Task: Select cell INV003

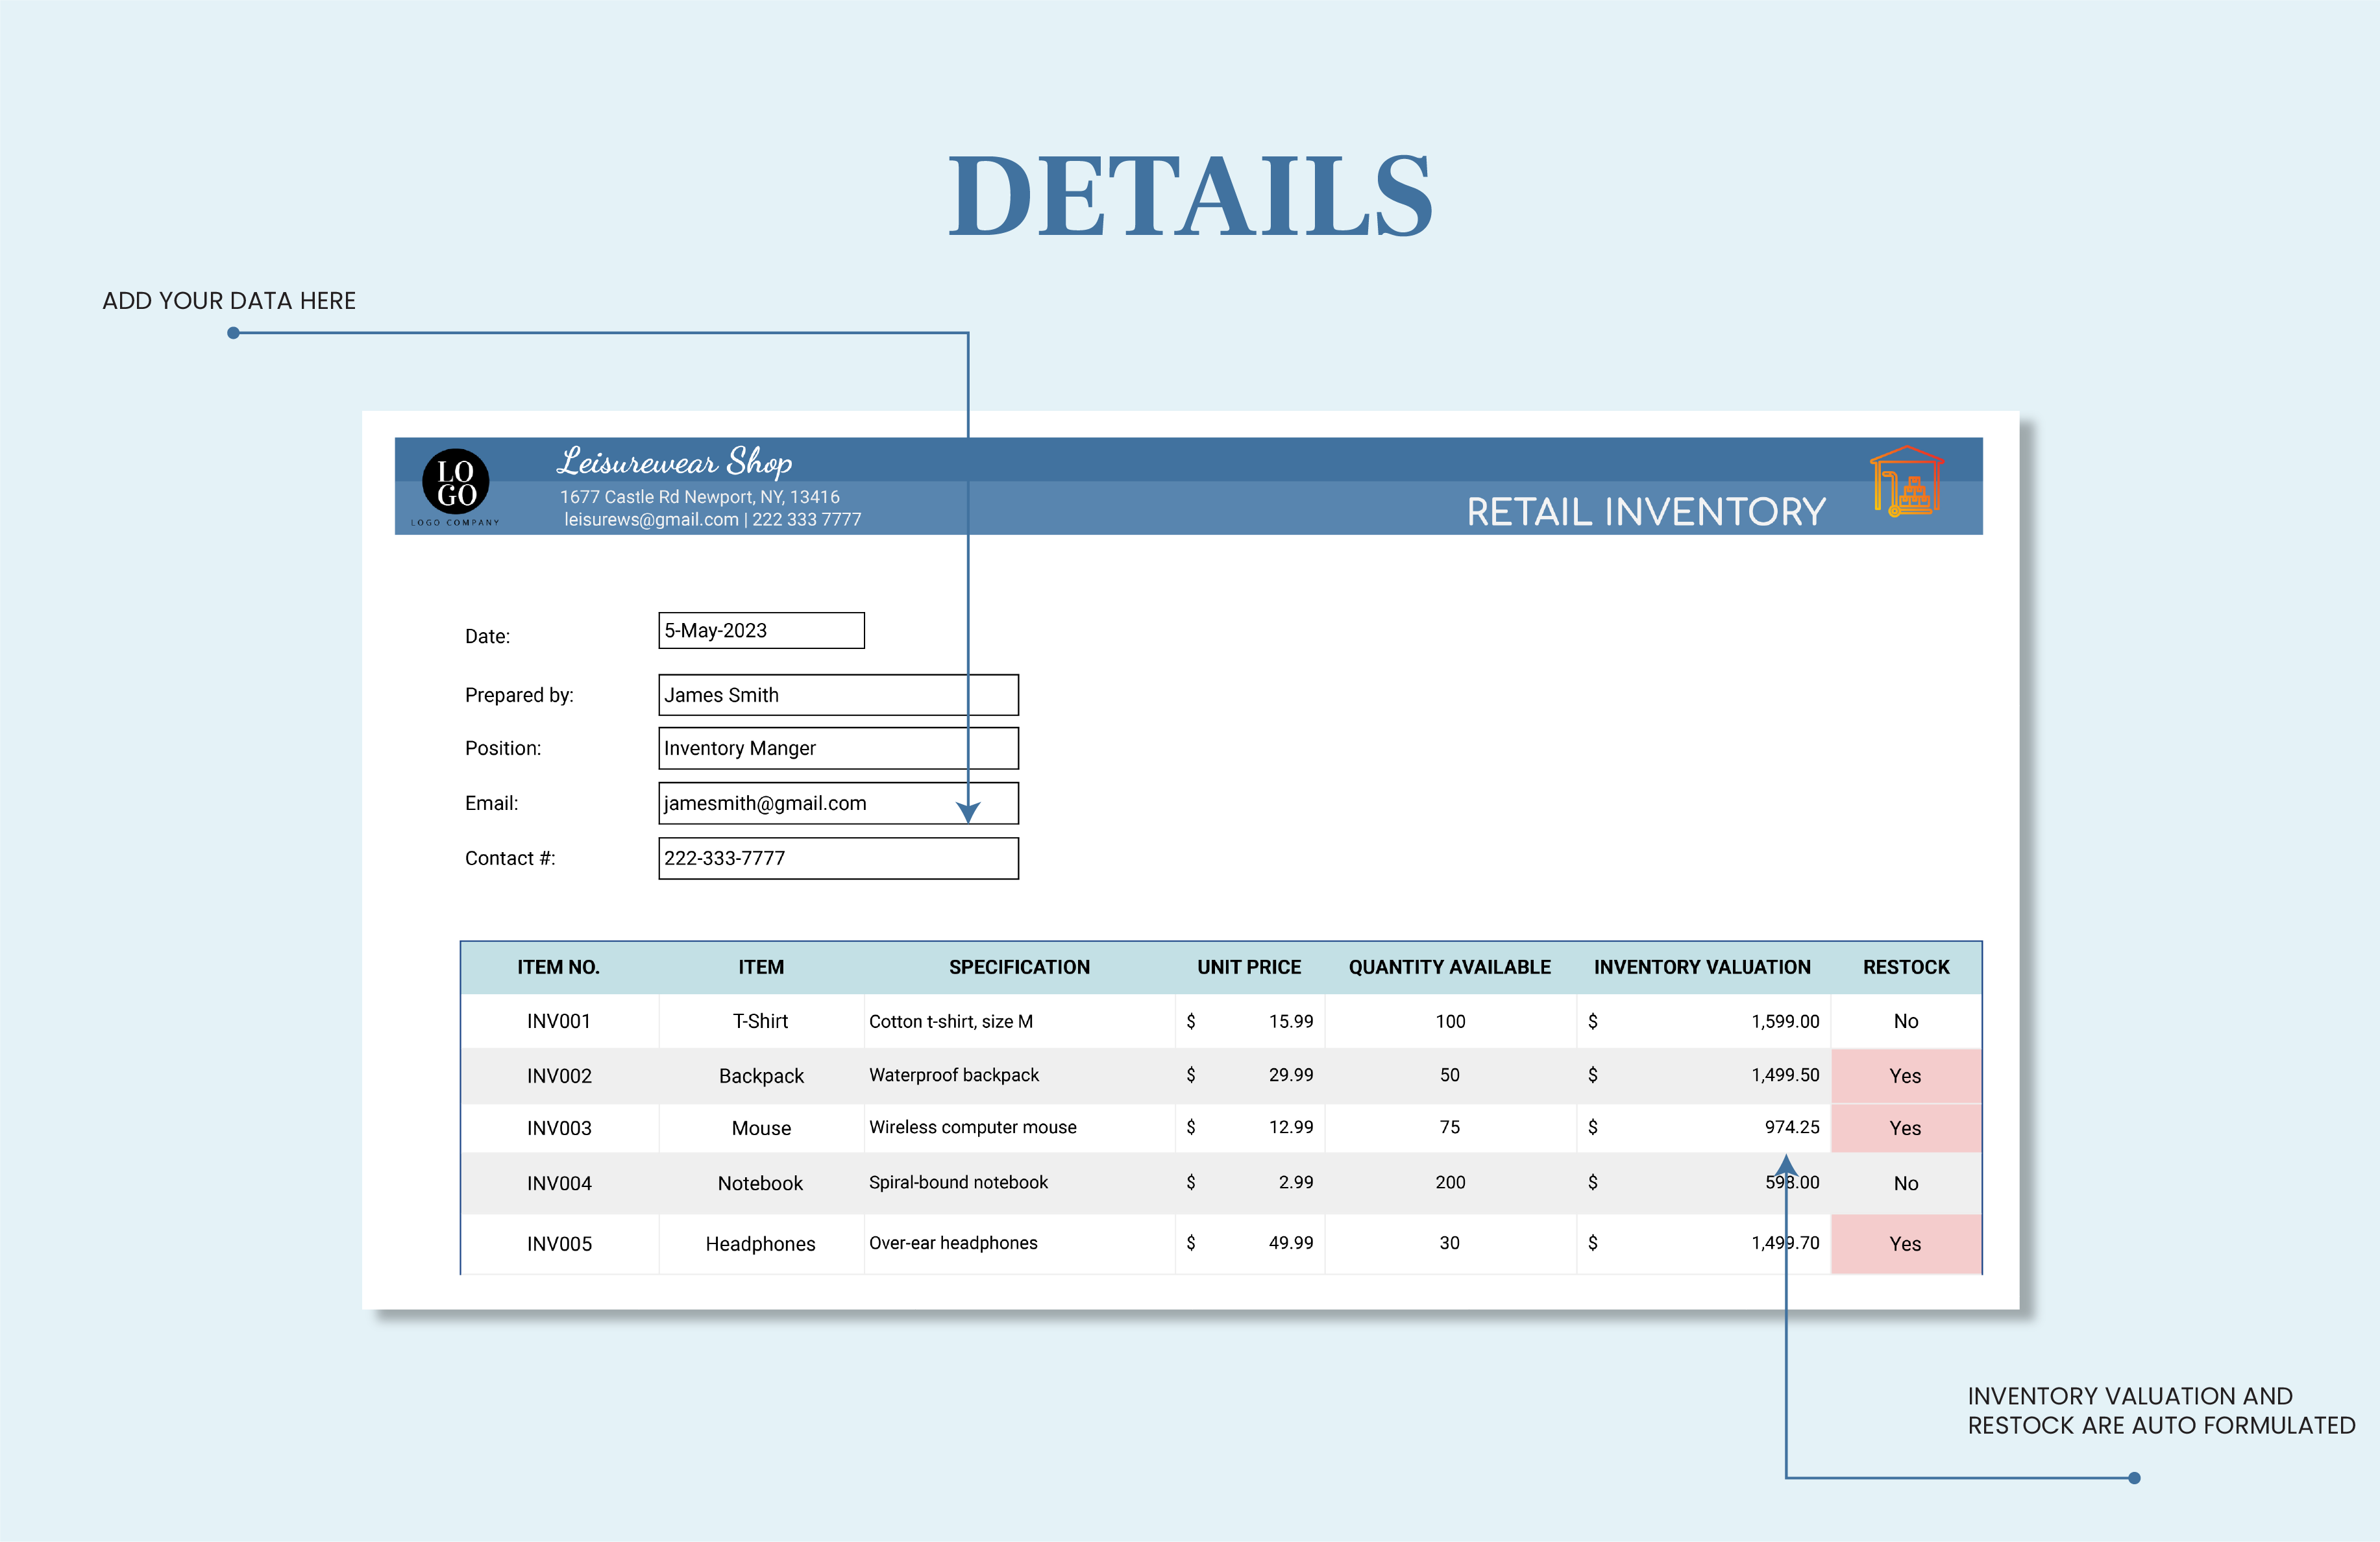Action: (x=559, y=1128)
